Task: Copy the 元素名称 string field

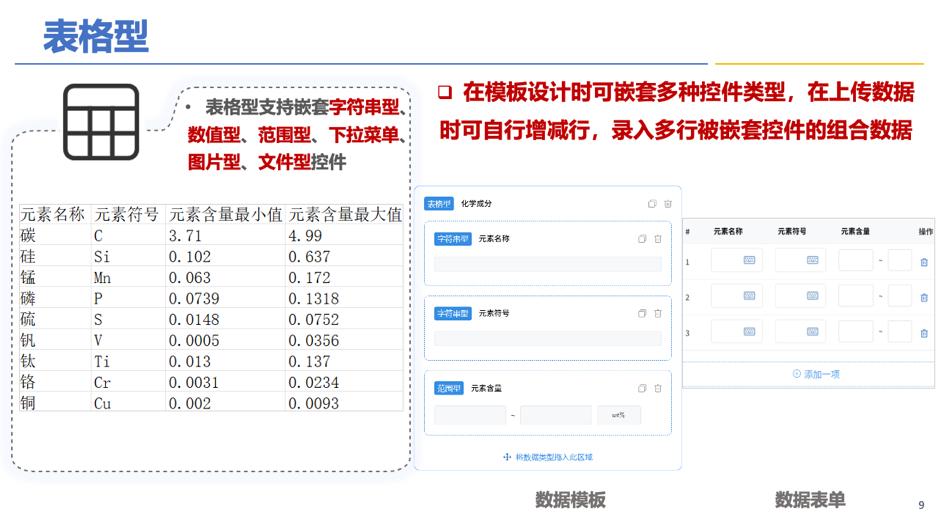Action: point(642,239)
